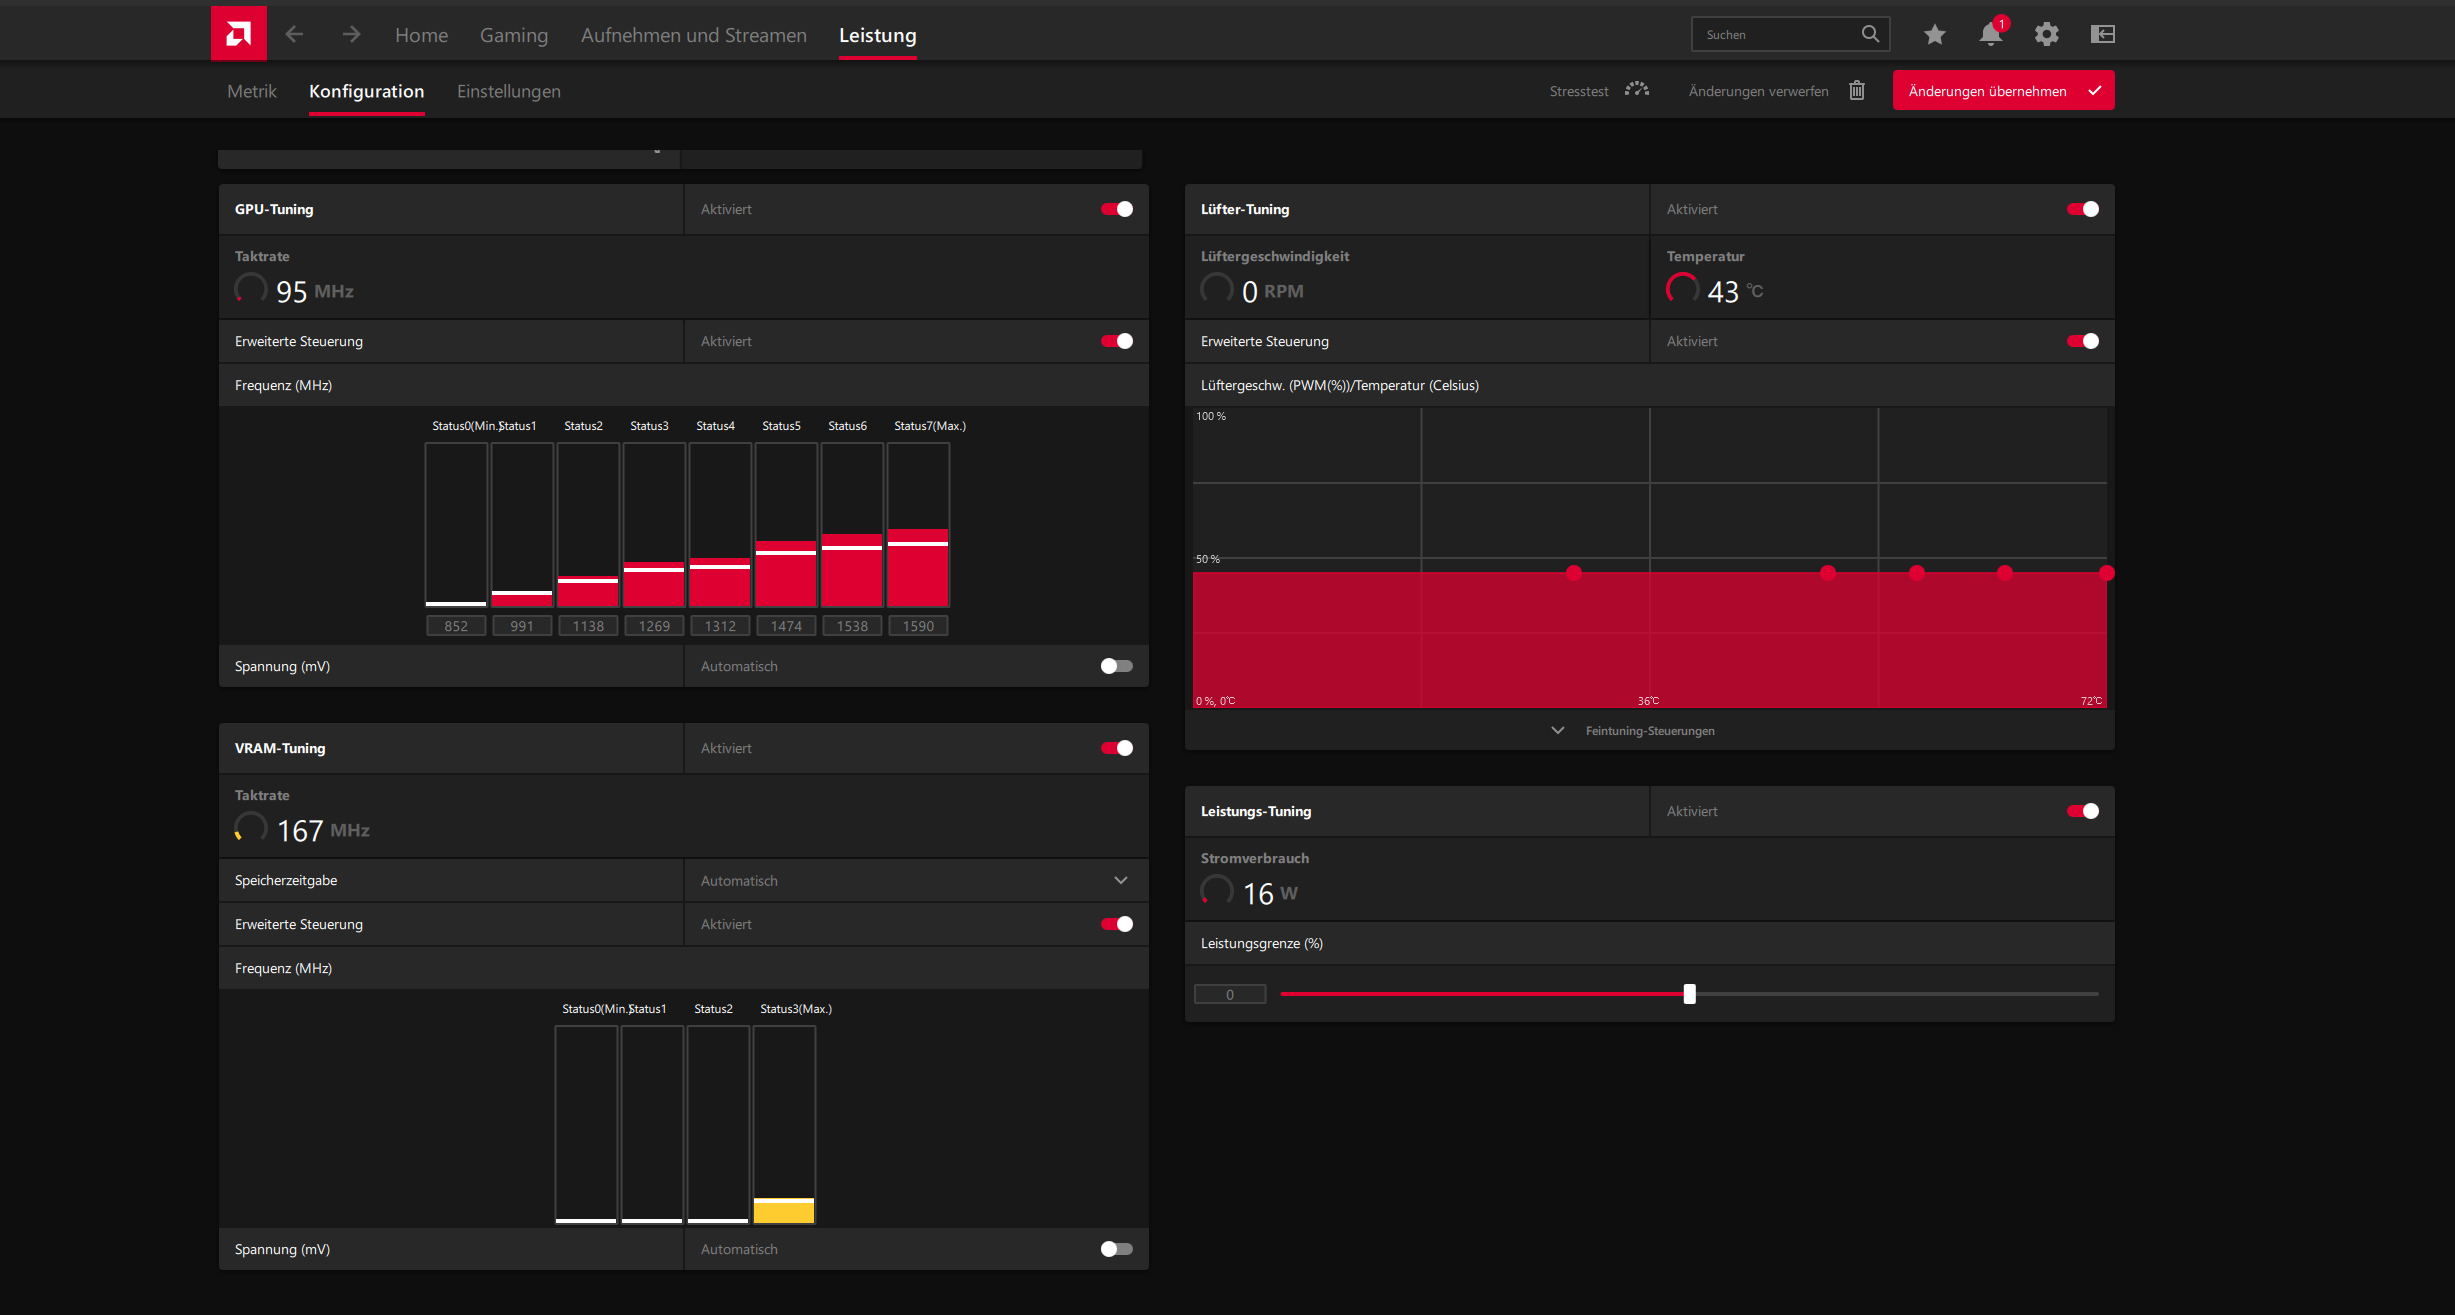The width and height of the screenshot is (2455, 1315).
Task: Click the forward arrow icon
Action: tap(351, 34)
